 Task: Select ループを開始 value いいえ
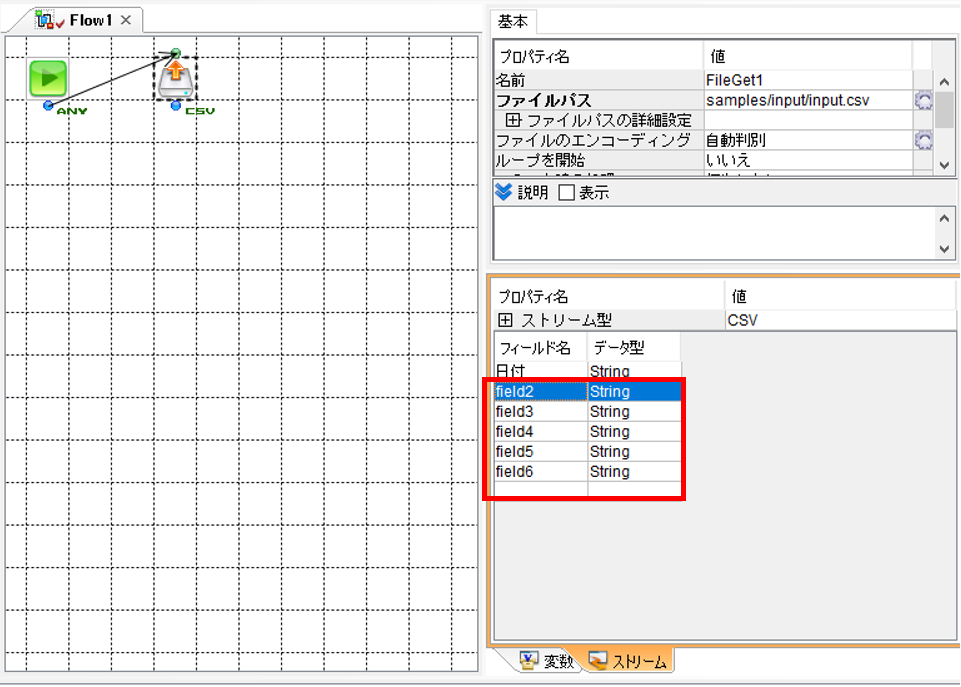coord(808,161)
